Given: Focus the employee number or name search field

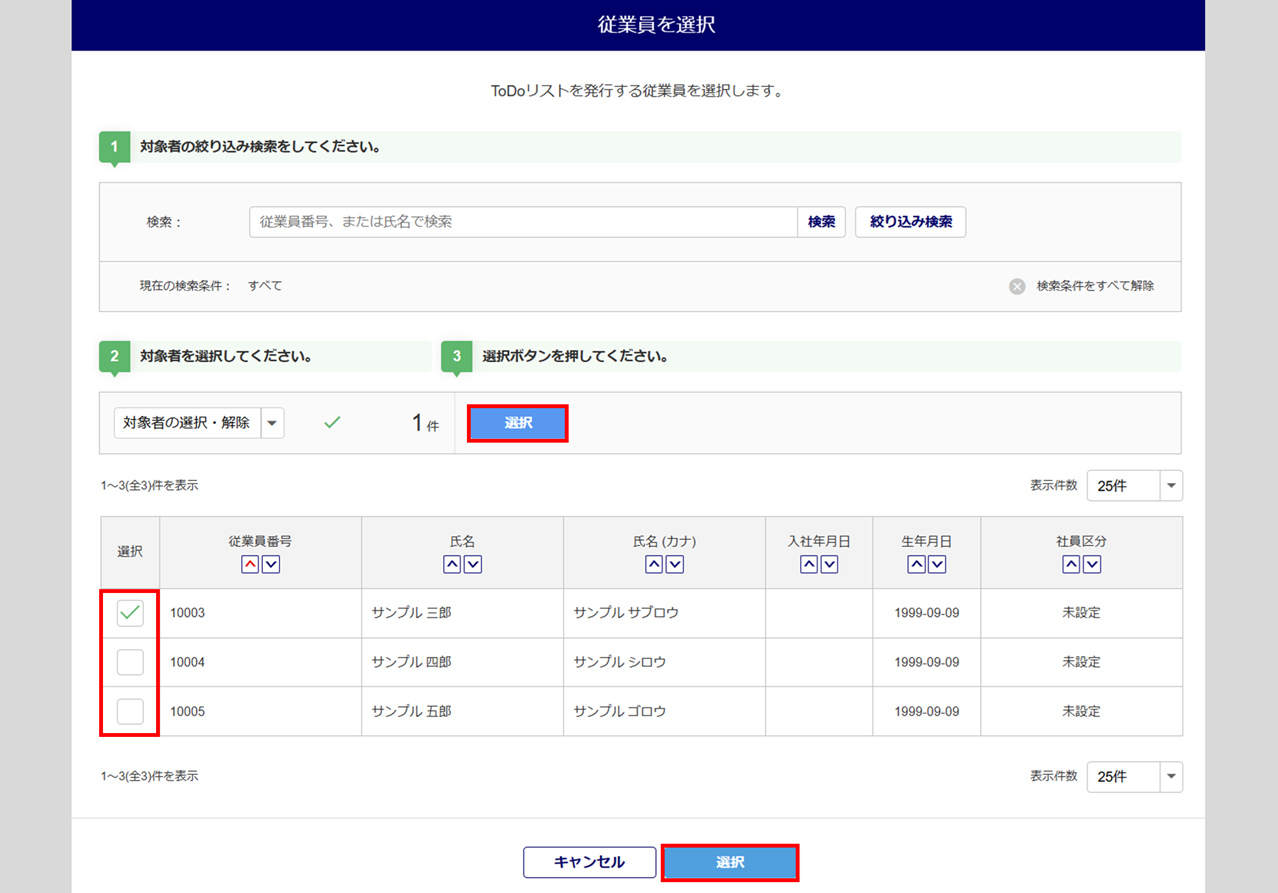Looking at the screenshot, I should click(522, 222).
